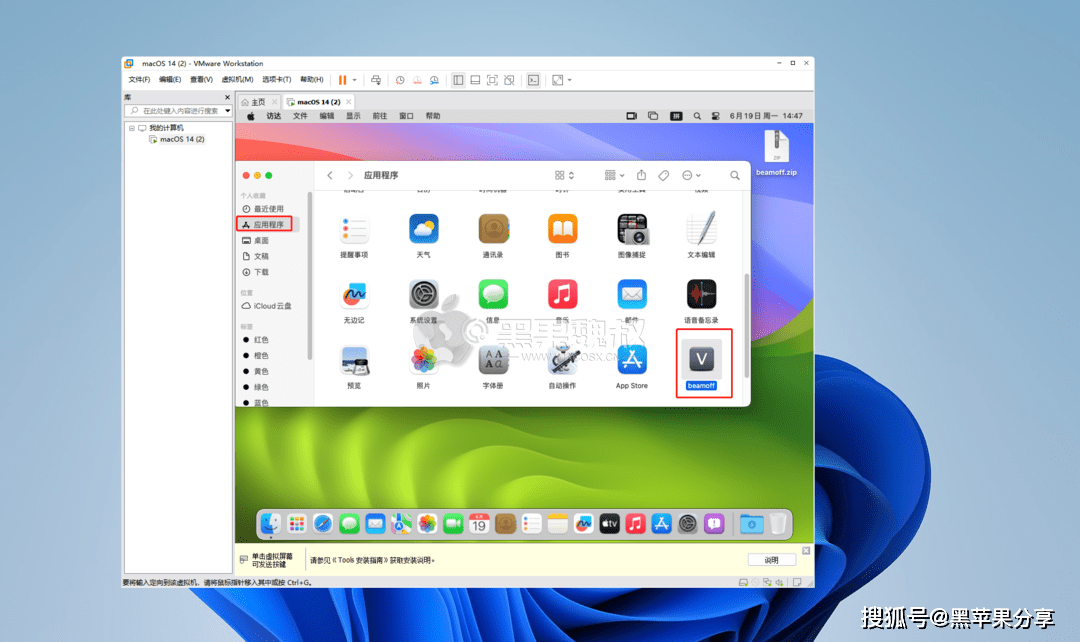The height and width of the screenshot is (642, 1080).
Task: Close the 库 library panel
Action: [x=227, y=97]
